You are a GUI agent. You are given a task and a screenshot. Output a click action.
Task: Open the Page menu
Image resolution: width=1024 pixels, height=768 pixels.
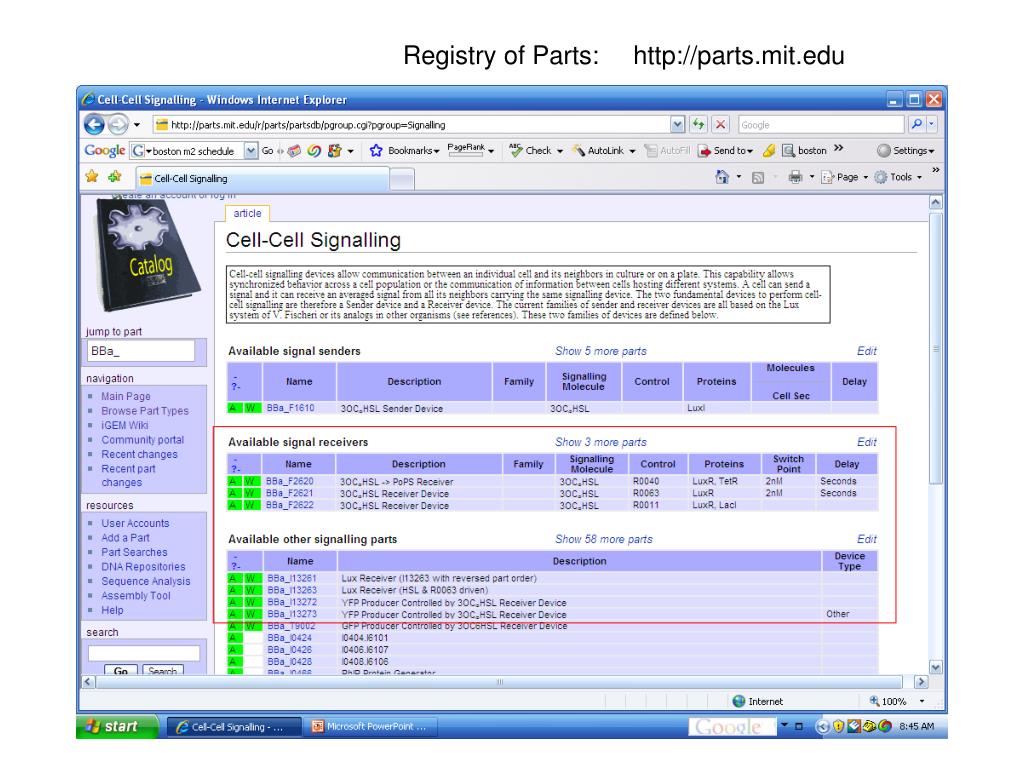pos(845,177)
